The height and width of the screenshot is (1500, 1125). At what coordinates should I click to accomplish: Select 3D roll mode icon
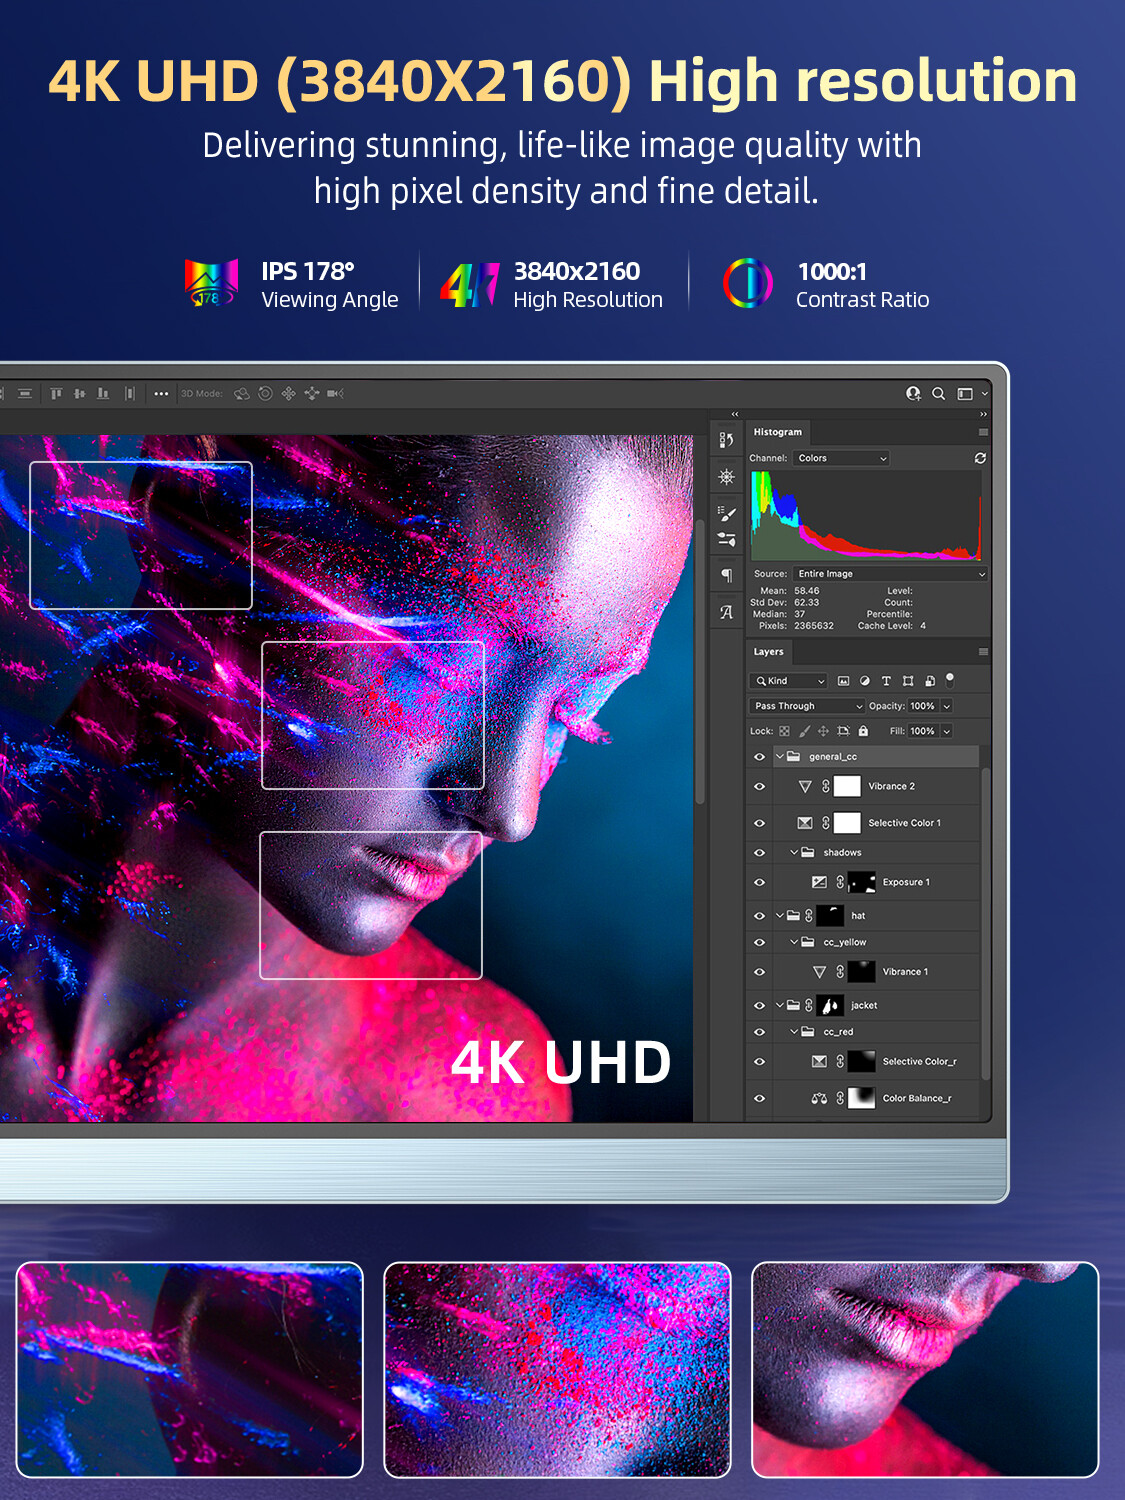coord(265,394)
